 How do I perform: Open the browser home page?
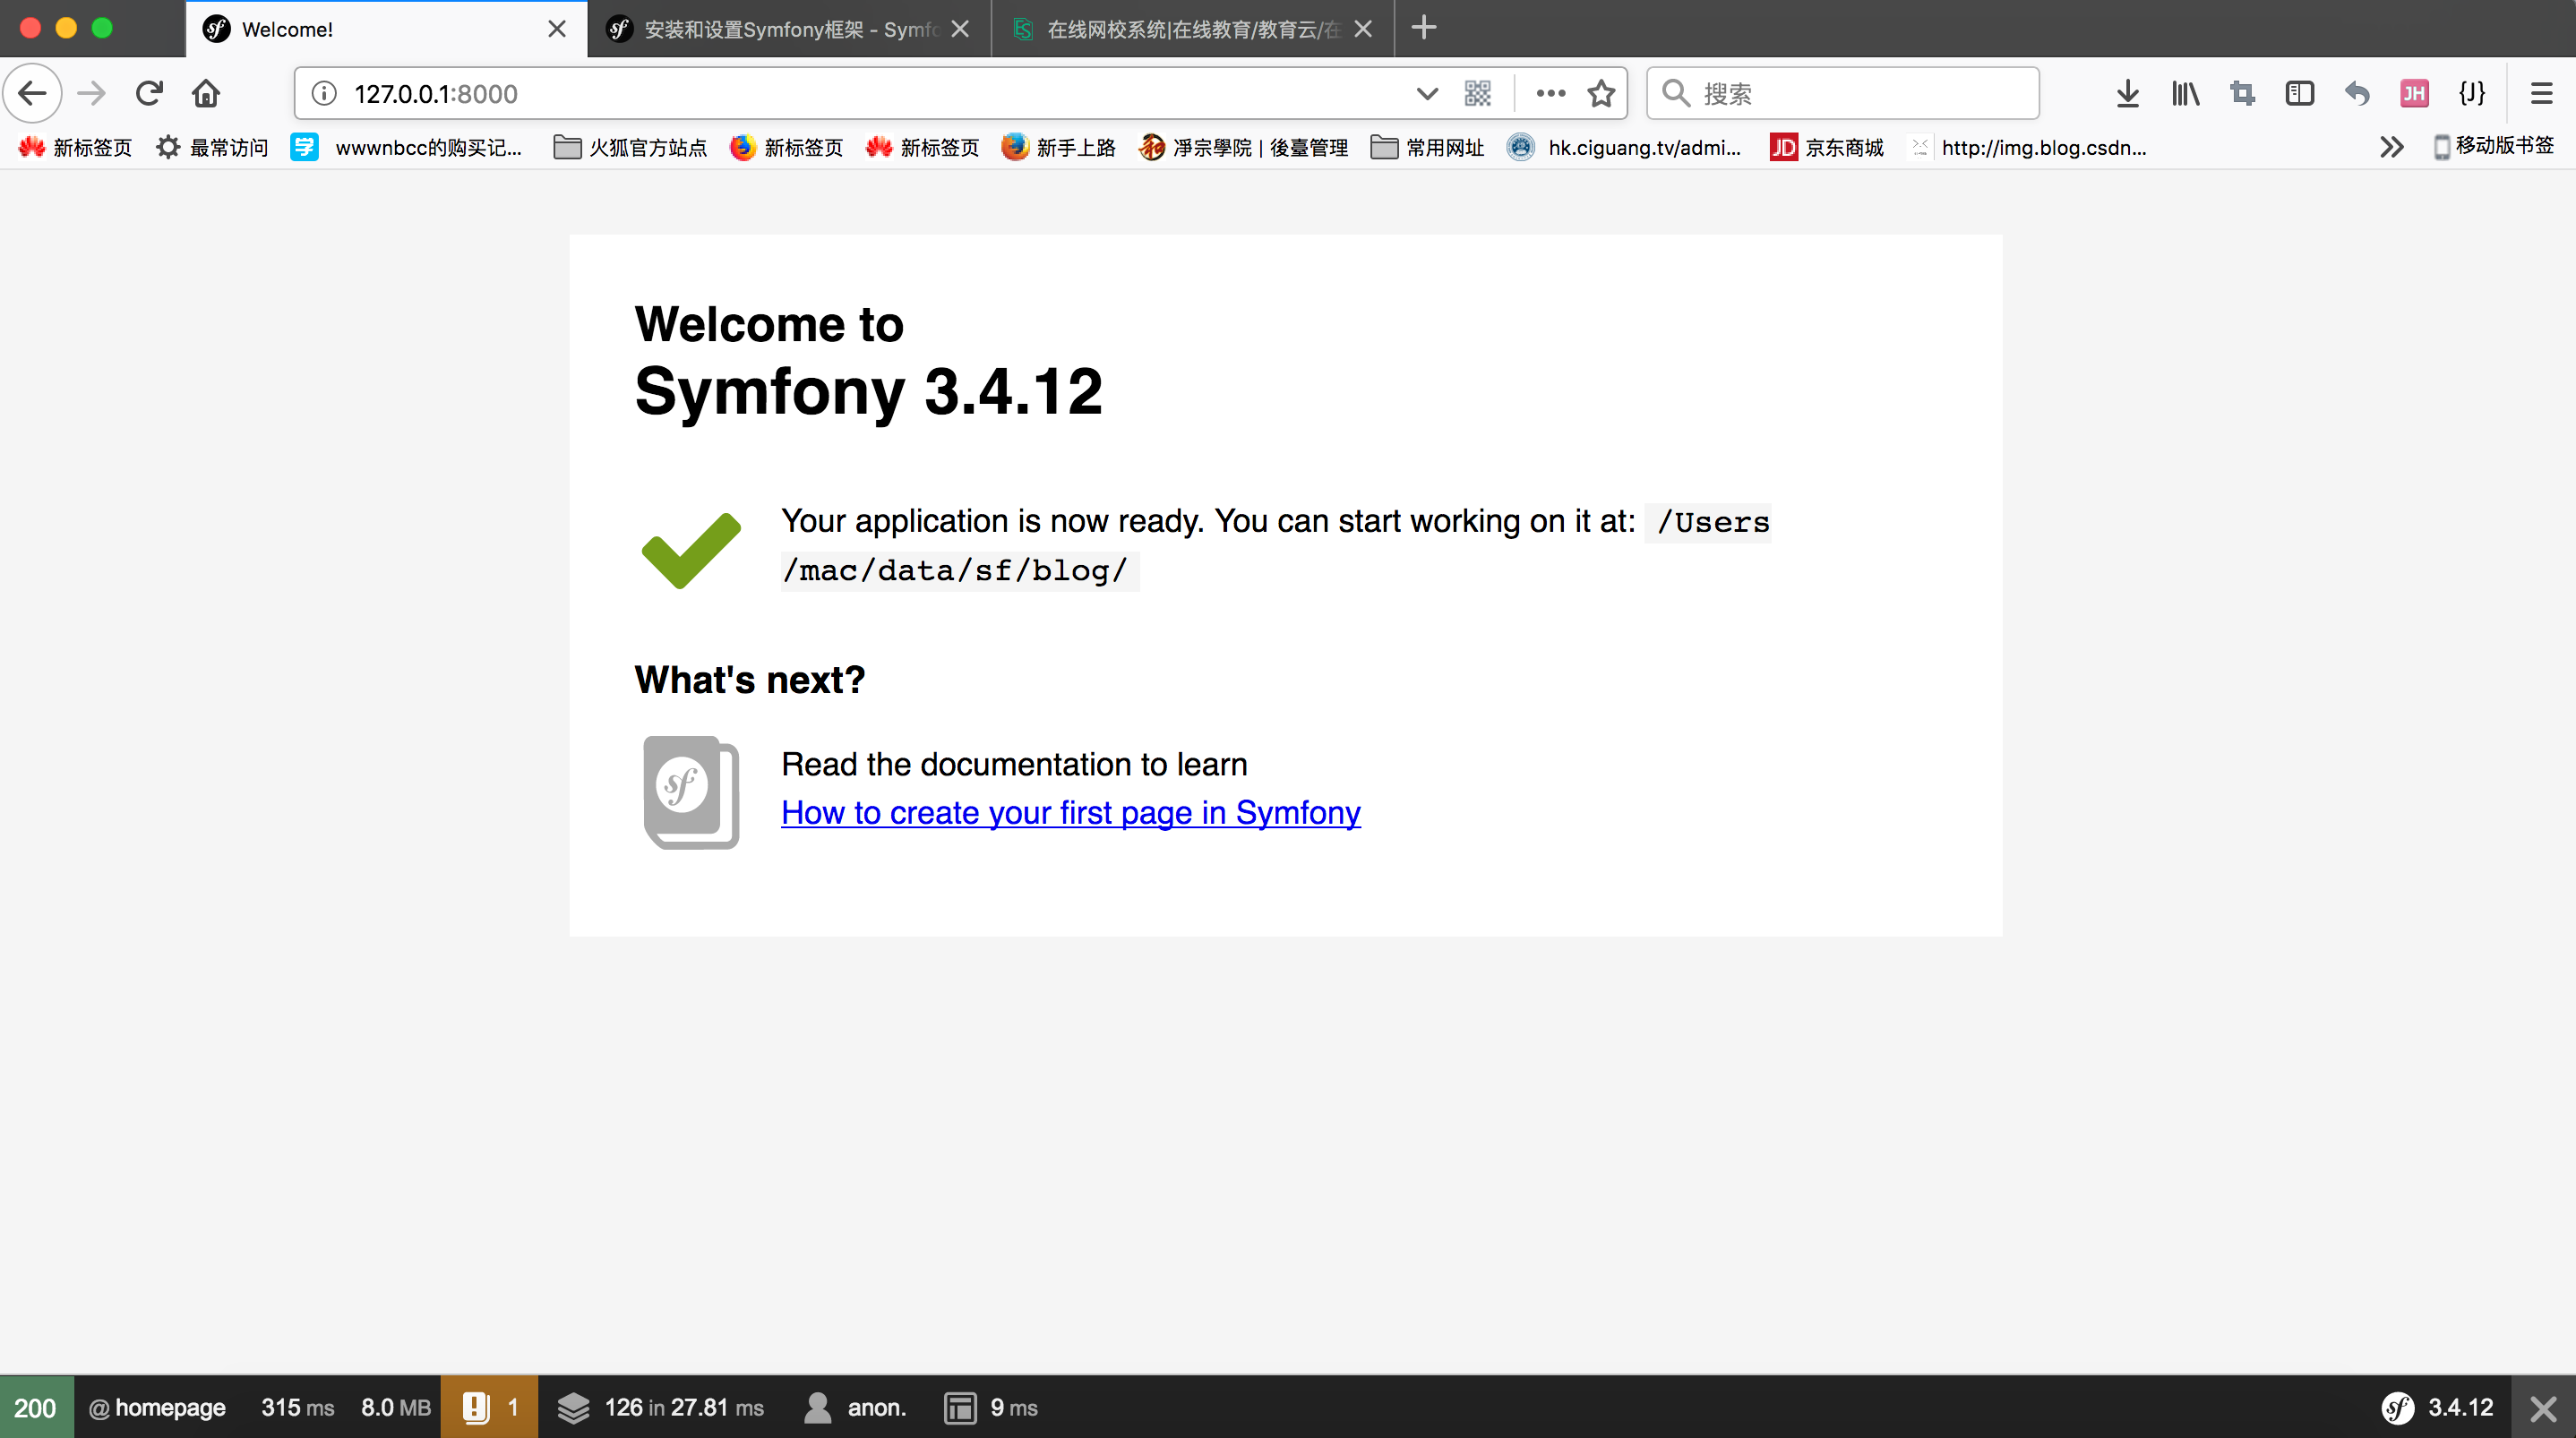(x=206, y=94)
